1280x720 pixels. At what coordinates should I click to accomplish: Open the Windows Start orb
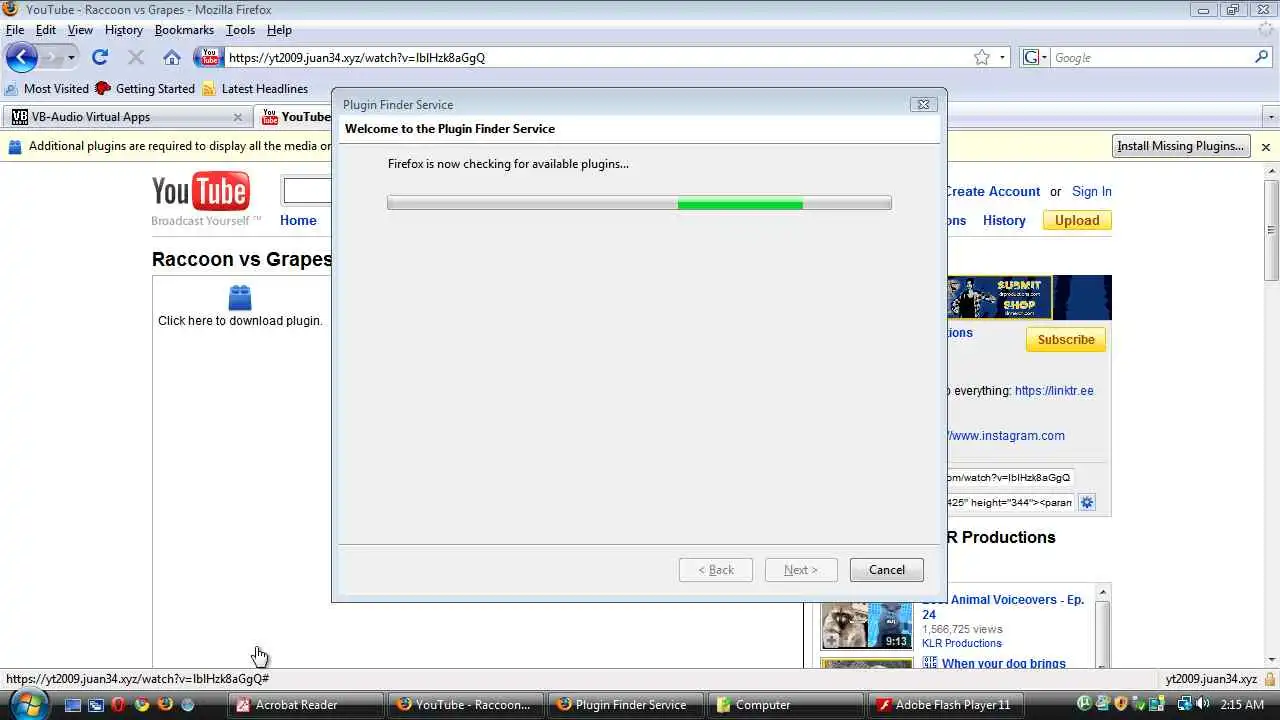point(28,704)
